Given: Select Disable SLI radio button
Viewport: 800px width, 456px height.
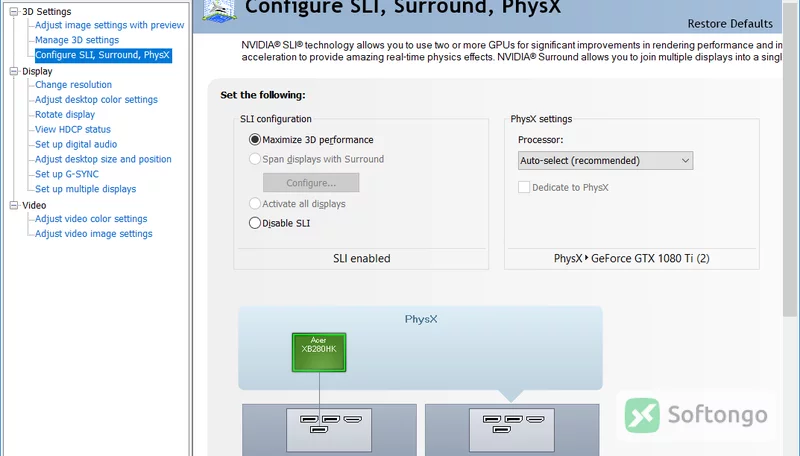Looking at the screenshot, I should pos(255,223).
